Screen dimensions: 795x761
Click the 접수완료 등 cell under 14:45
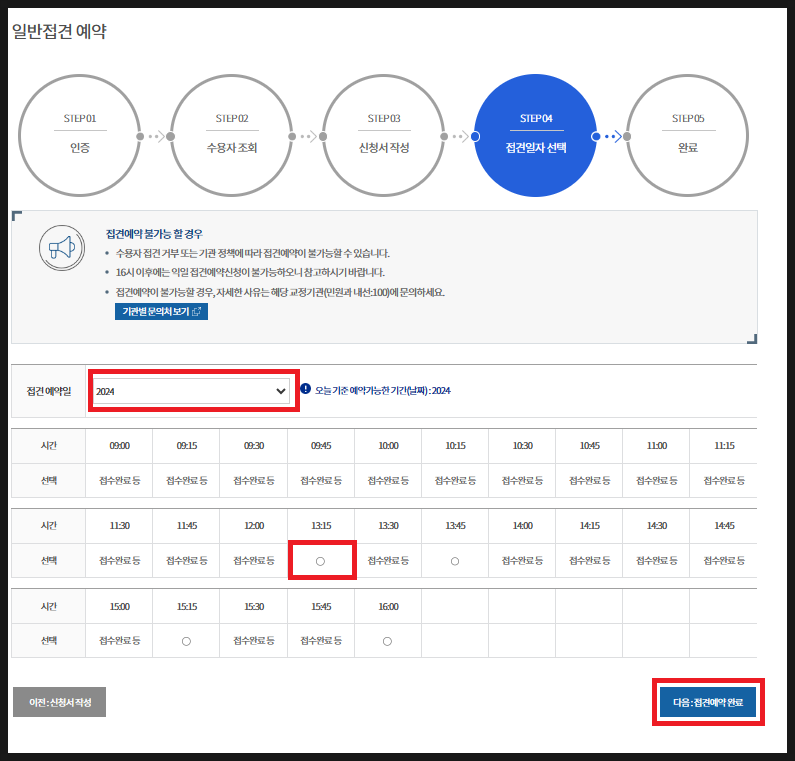click(x=723, y=561)
